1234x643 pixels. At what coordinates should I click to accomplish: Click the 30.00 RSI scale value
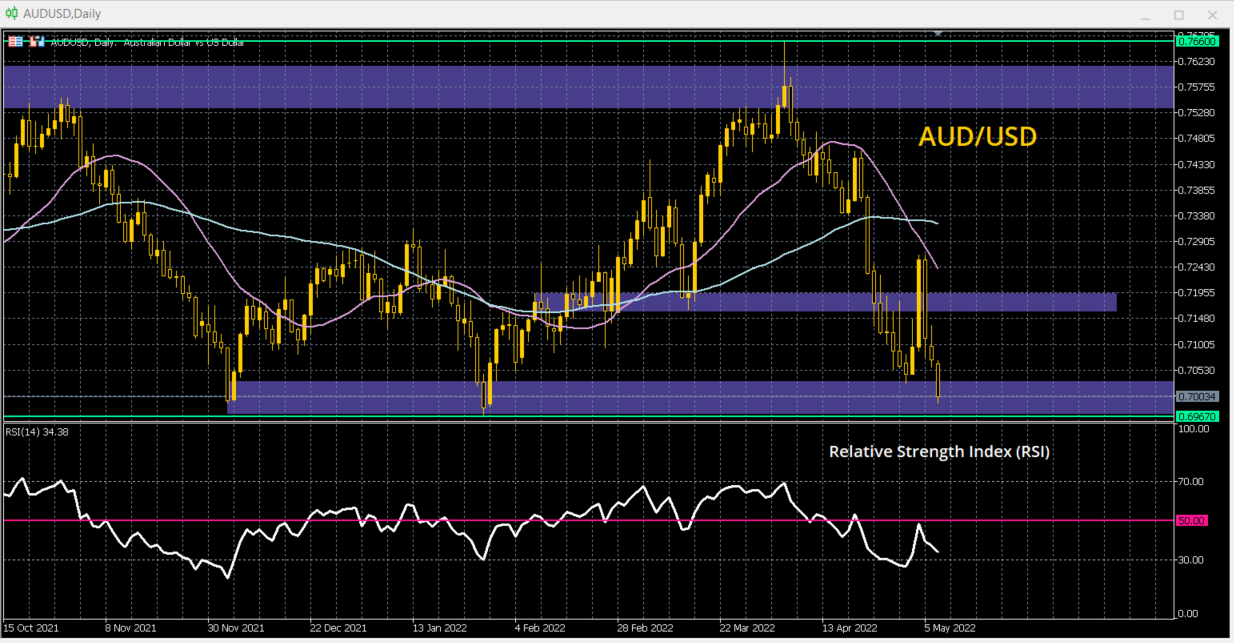1193,560
